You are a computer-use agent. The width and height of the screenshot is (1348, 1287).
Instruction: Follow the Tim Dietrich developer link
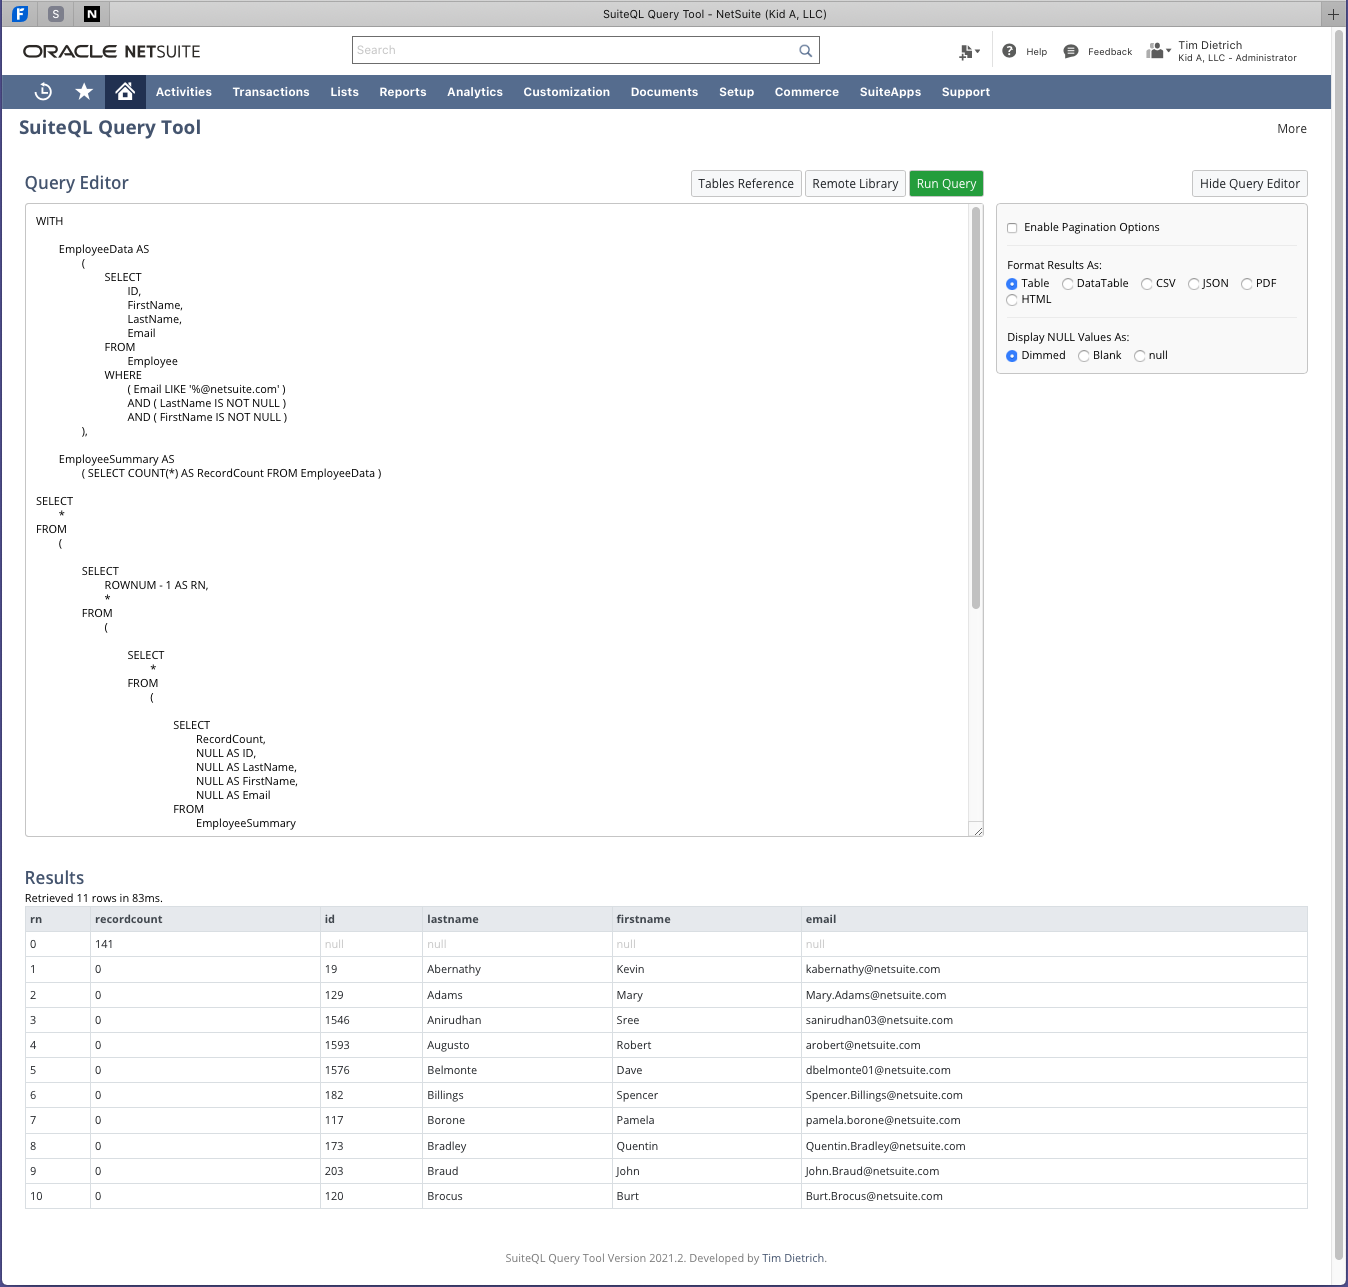pos(793,1258)
